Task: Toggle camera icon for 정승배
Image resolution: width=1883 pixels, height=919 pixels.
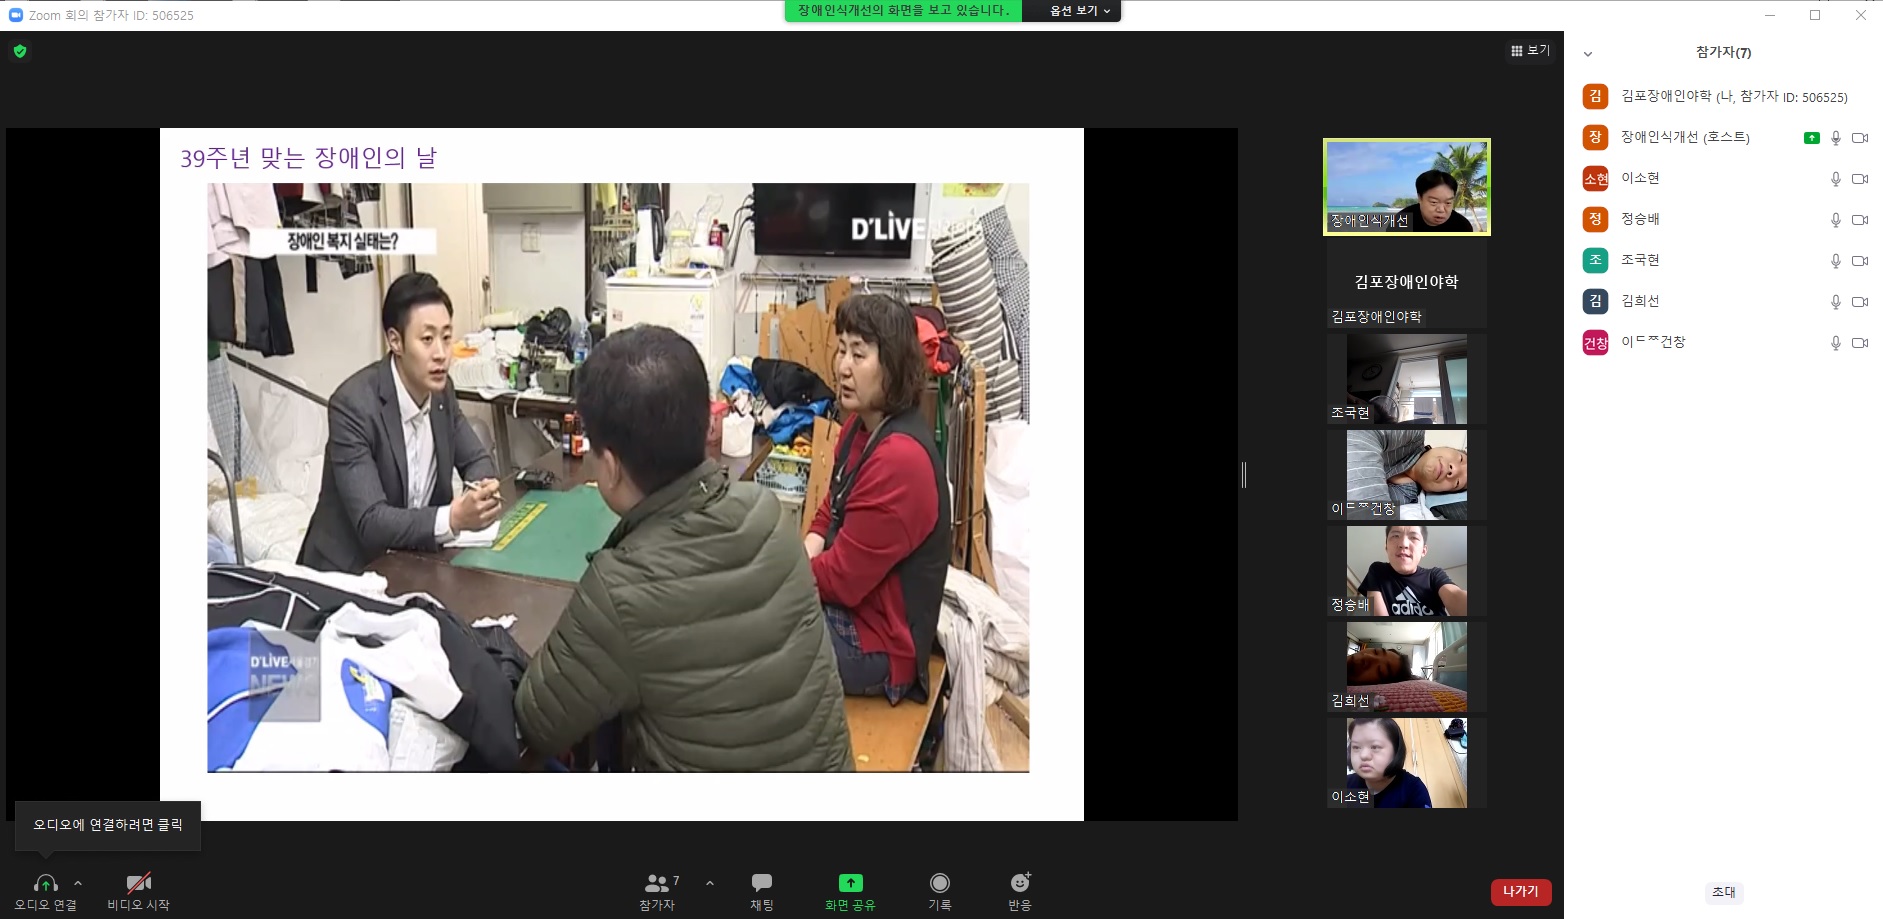Action: [x=1860, y=220]
